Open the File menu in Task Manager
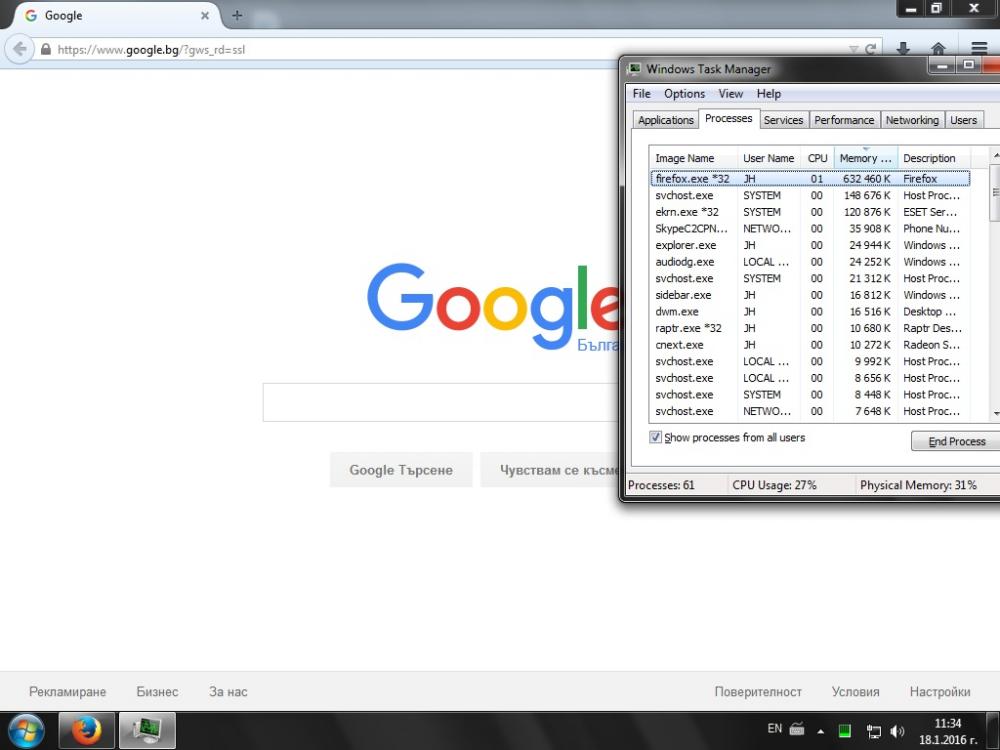Image resolution: width=1000 pixels, height=750 pixels. click(642, 94)
